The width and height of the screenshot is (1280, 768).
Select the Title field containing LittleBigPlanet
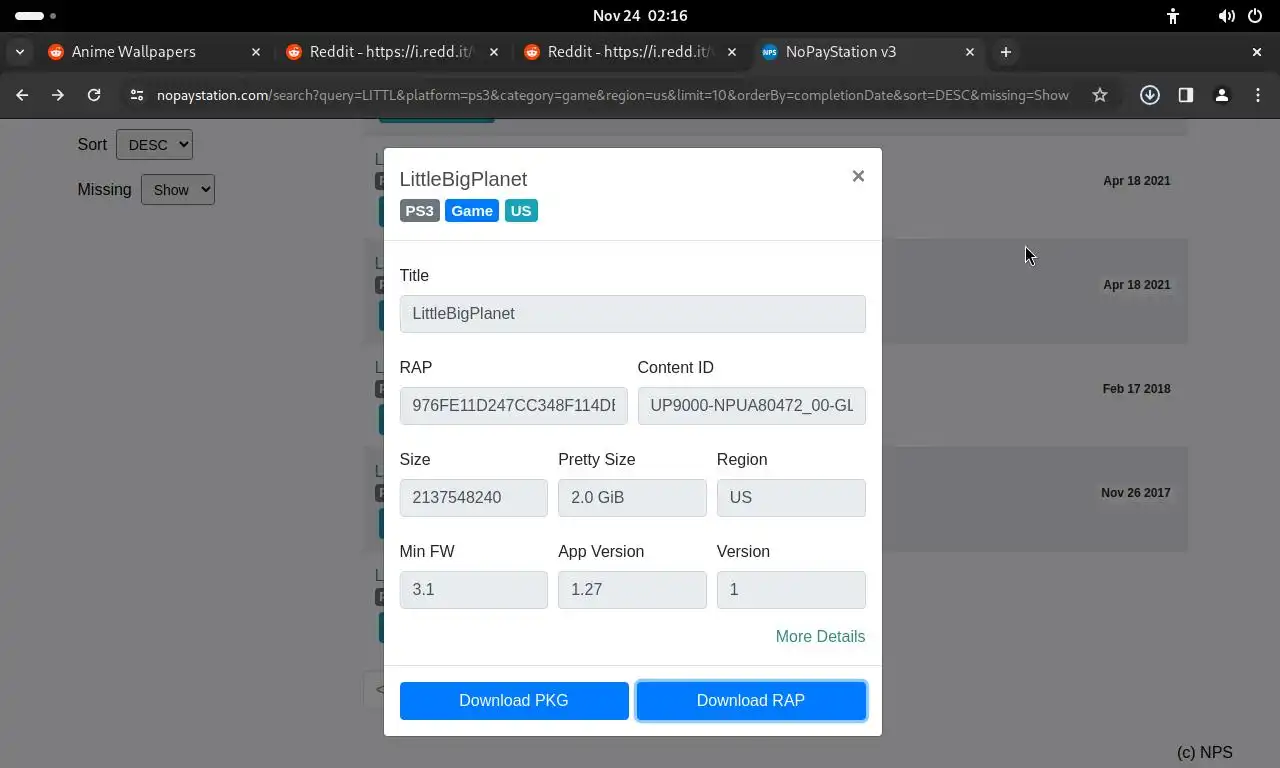[x=632, y=314]
